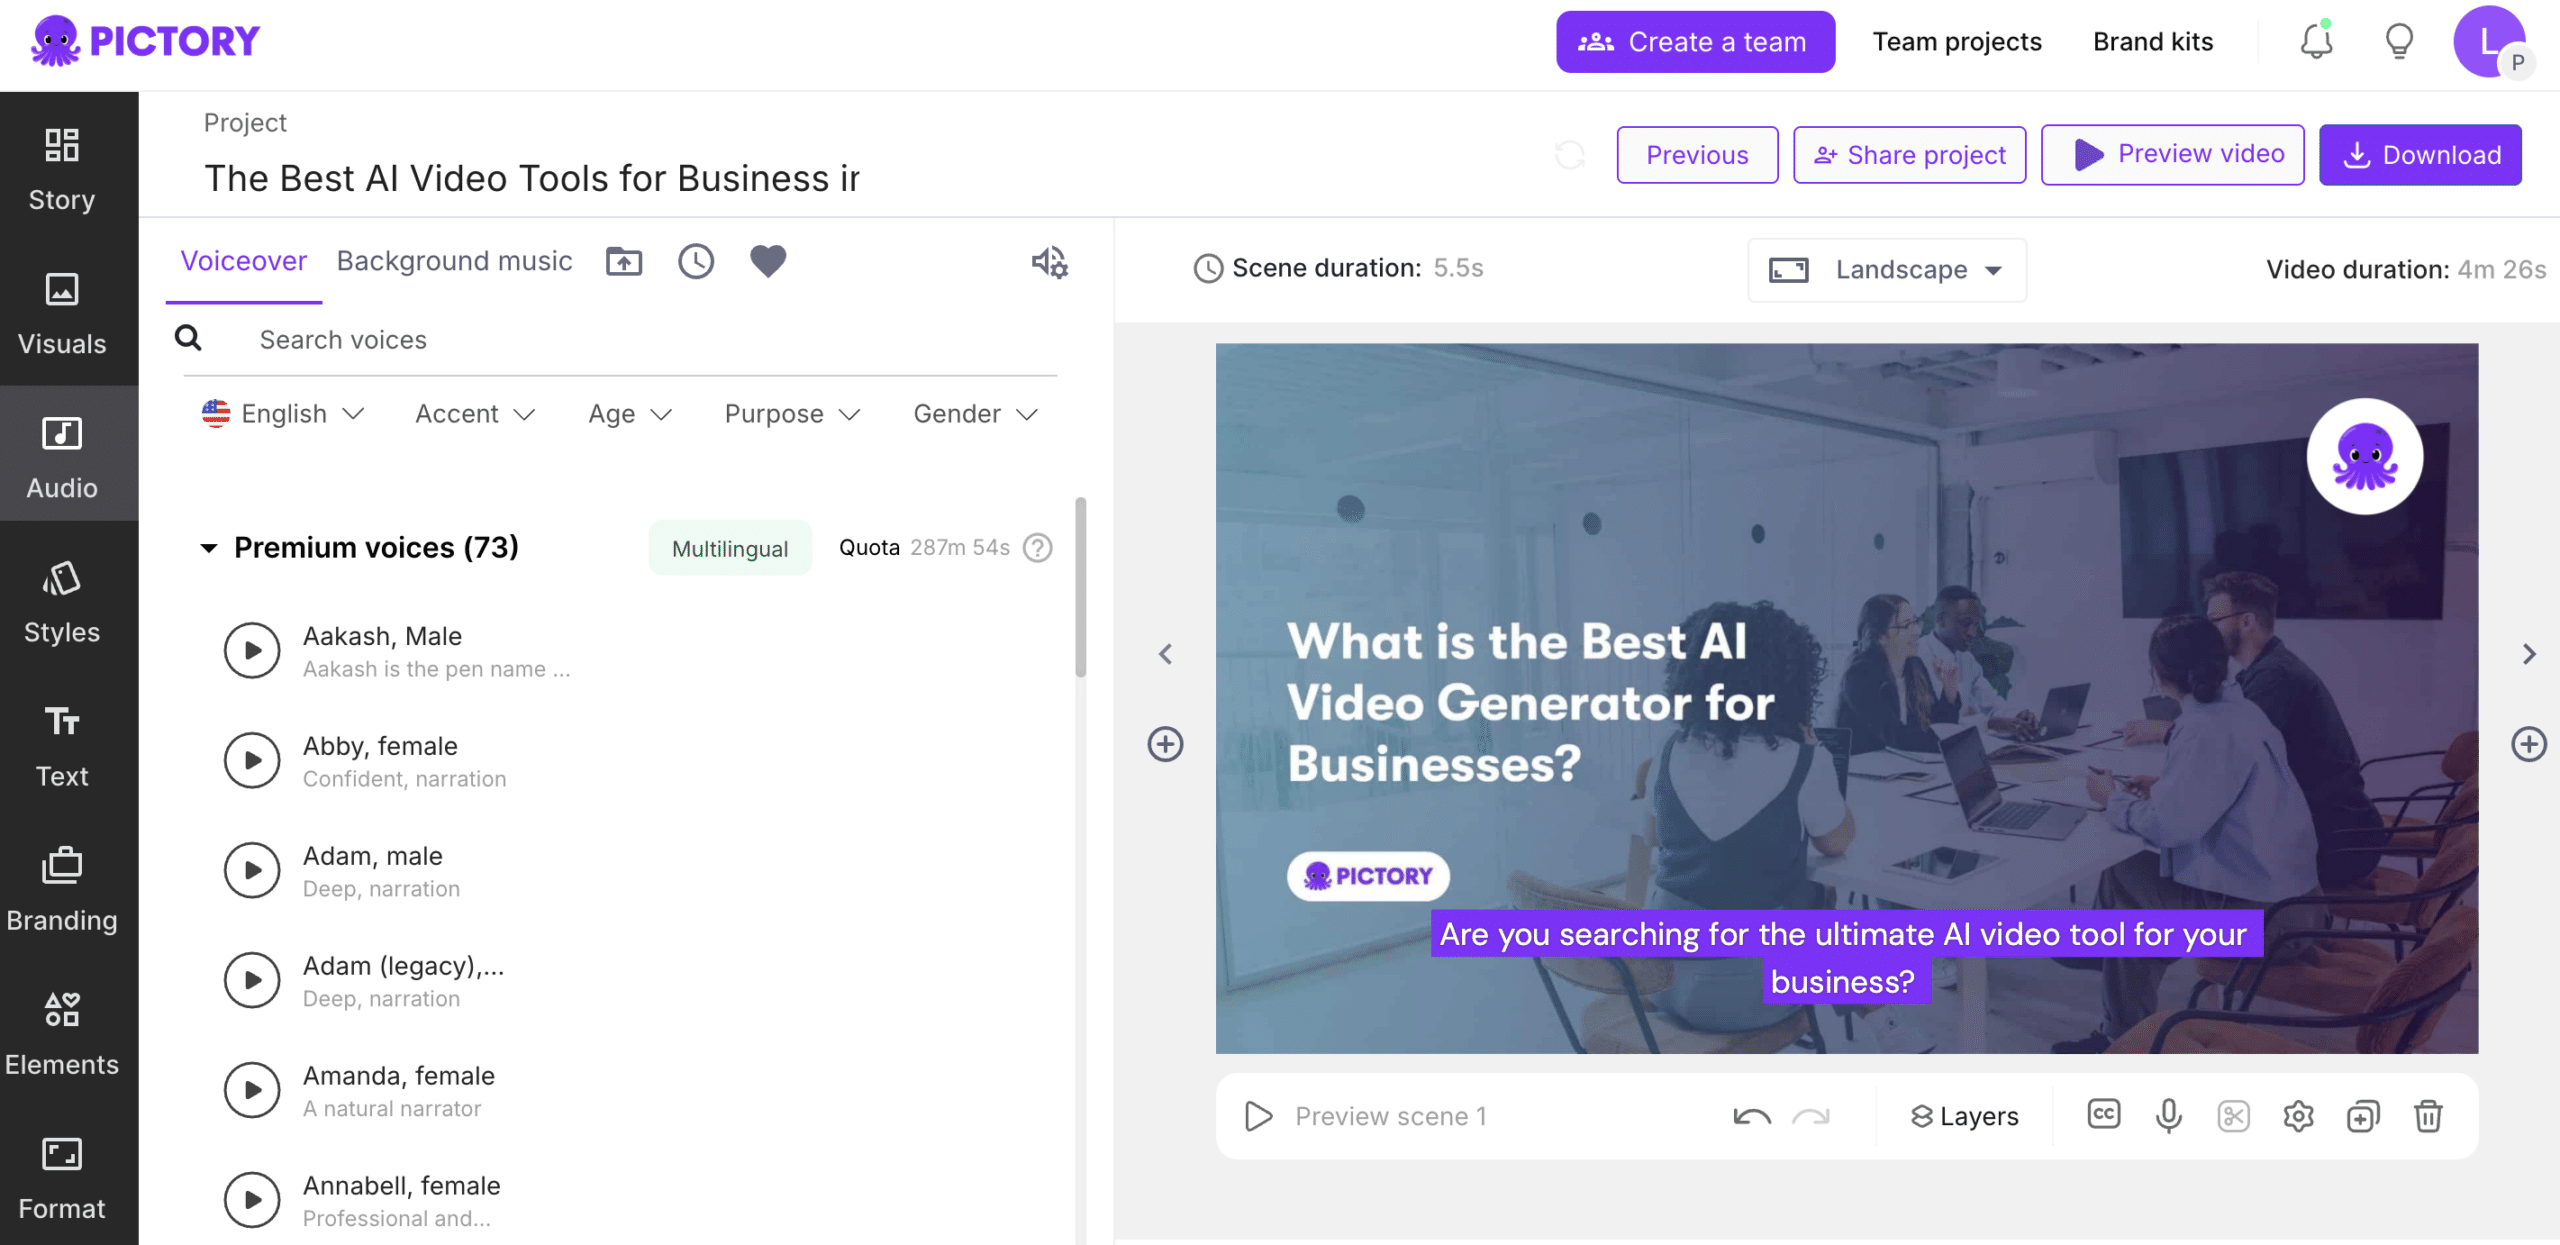Viewport: 2560px width, 1245px height.
Task: Open the Visuals sidebar section
Action: point(62,312)
